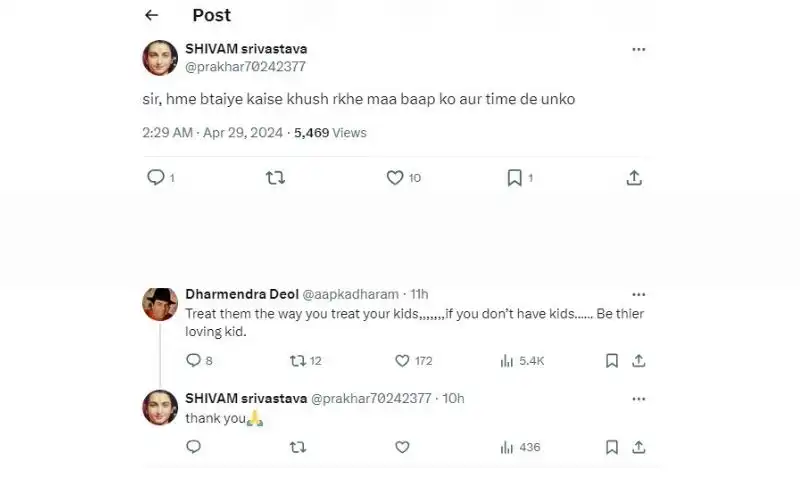
Task: Open more options on SHIVAM's main post
Action: [x=639, y=49]
